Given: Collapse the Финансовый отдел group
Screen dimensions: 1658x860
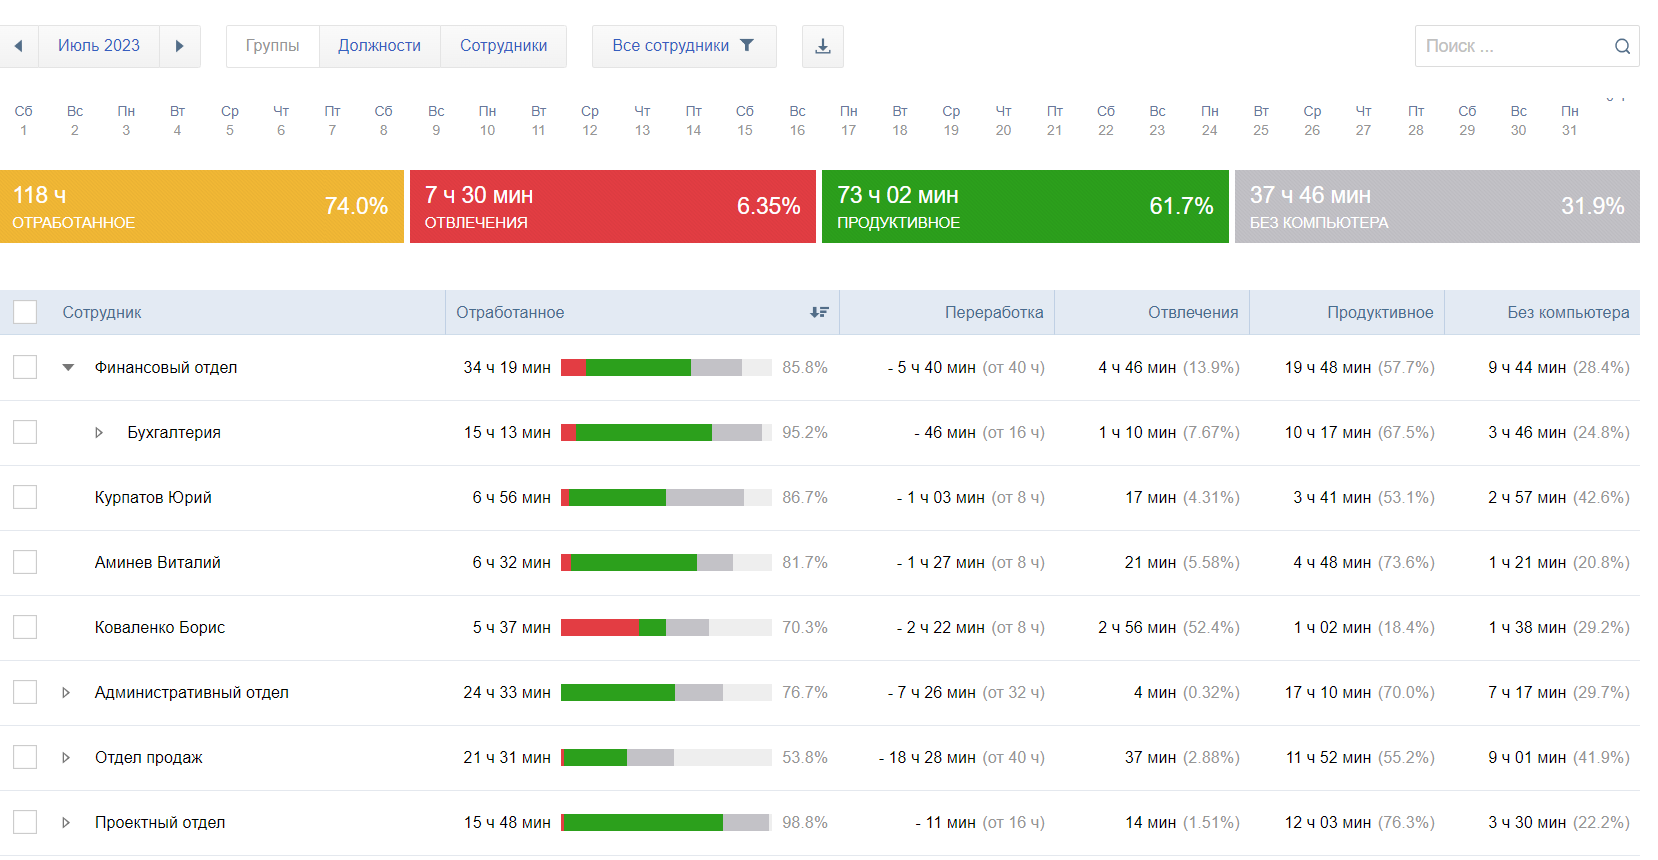Looking at the screenshot, I should [68, 367].
